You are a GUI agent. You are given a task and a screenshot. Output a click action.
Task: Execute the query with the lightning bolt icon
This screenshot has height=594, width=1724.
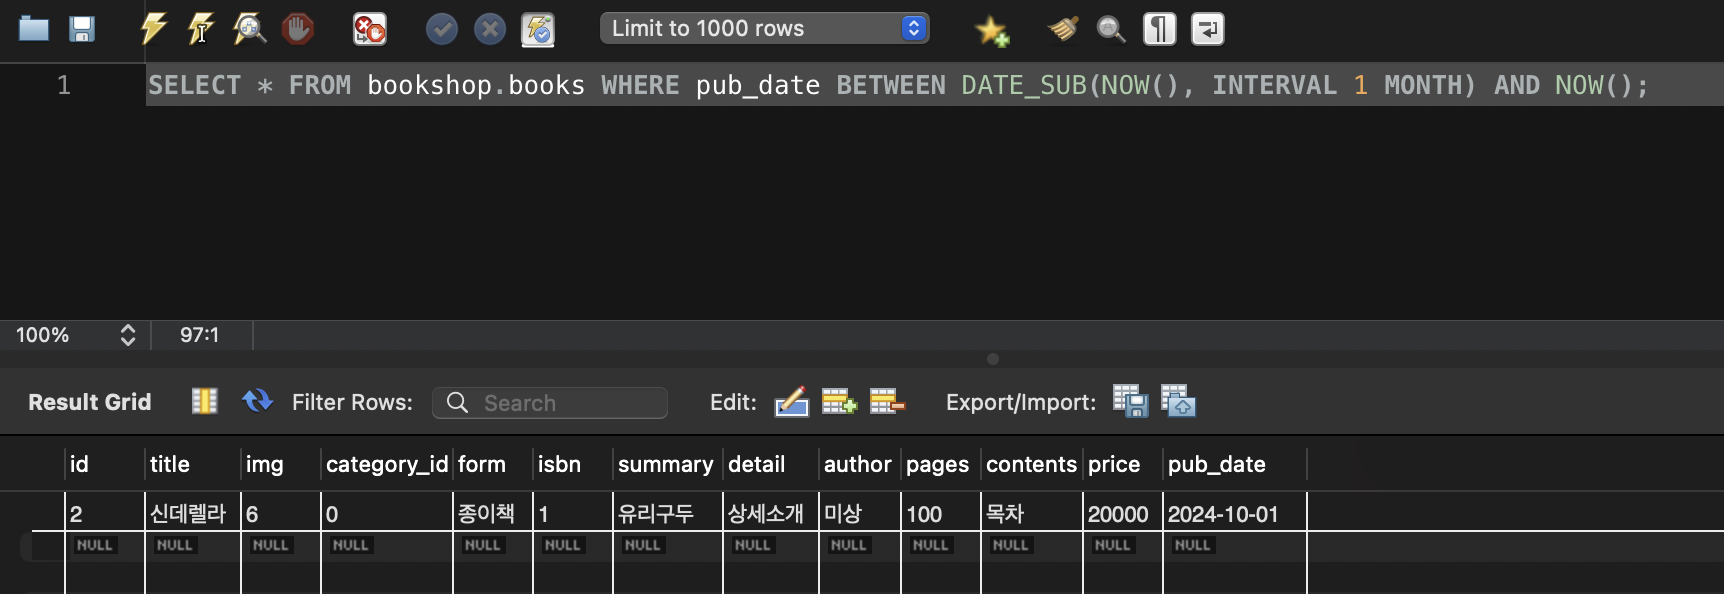153,29
